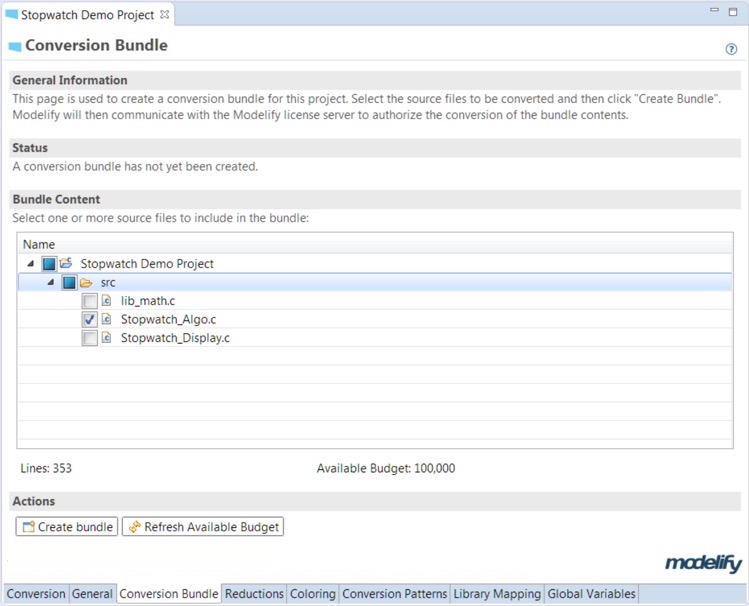
Task: Check the Stopwatch_Display.c checkbox
Action: tap(89, 338)
